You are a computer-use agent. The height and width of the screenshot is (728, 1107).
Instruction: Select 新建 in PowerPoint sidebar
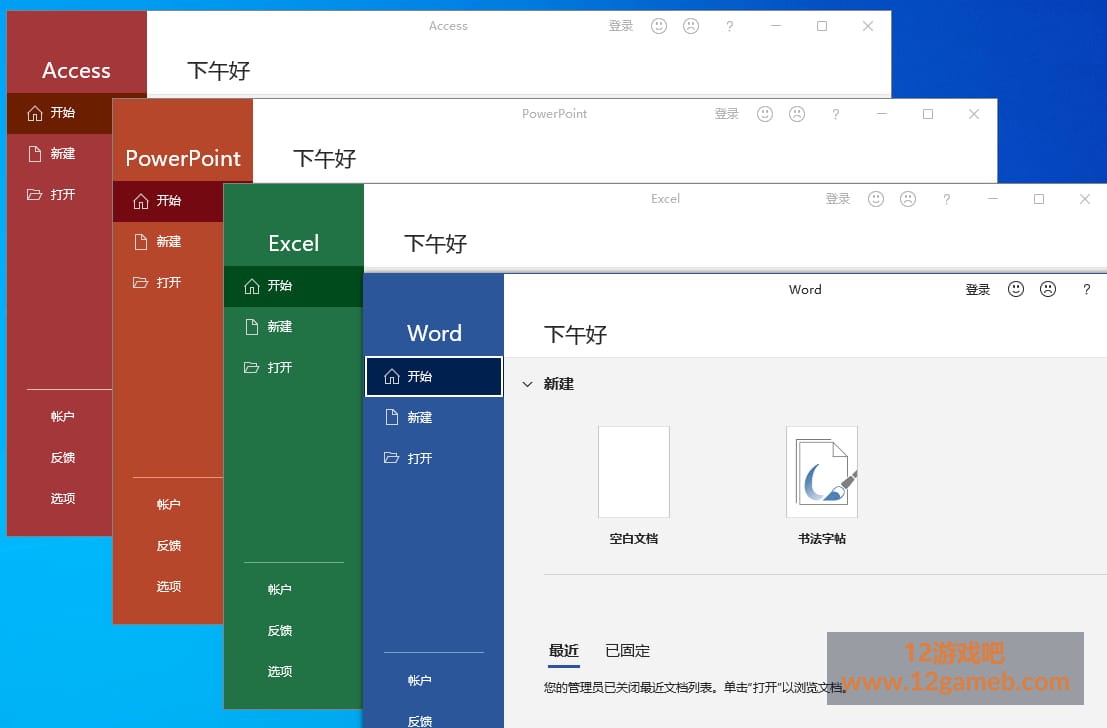pos(168,242)
